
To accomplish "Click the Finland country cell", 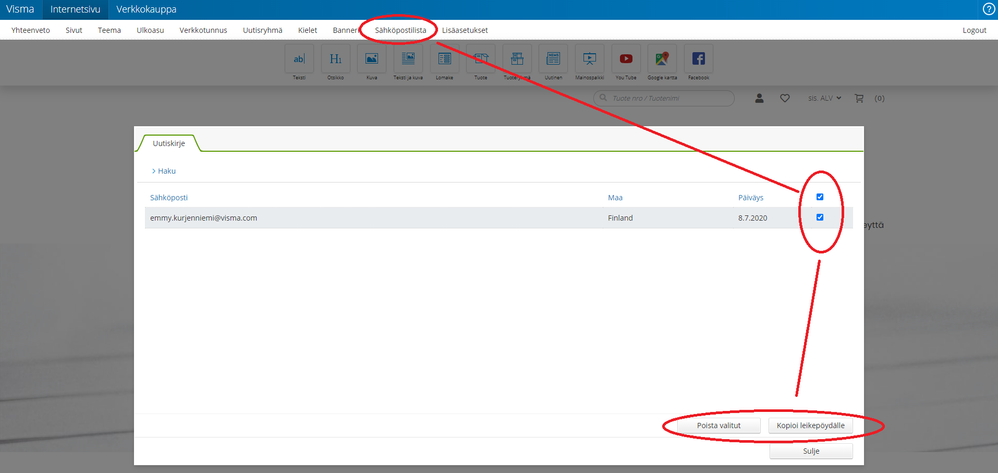I will click(x=620, y=218).
